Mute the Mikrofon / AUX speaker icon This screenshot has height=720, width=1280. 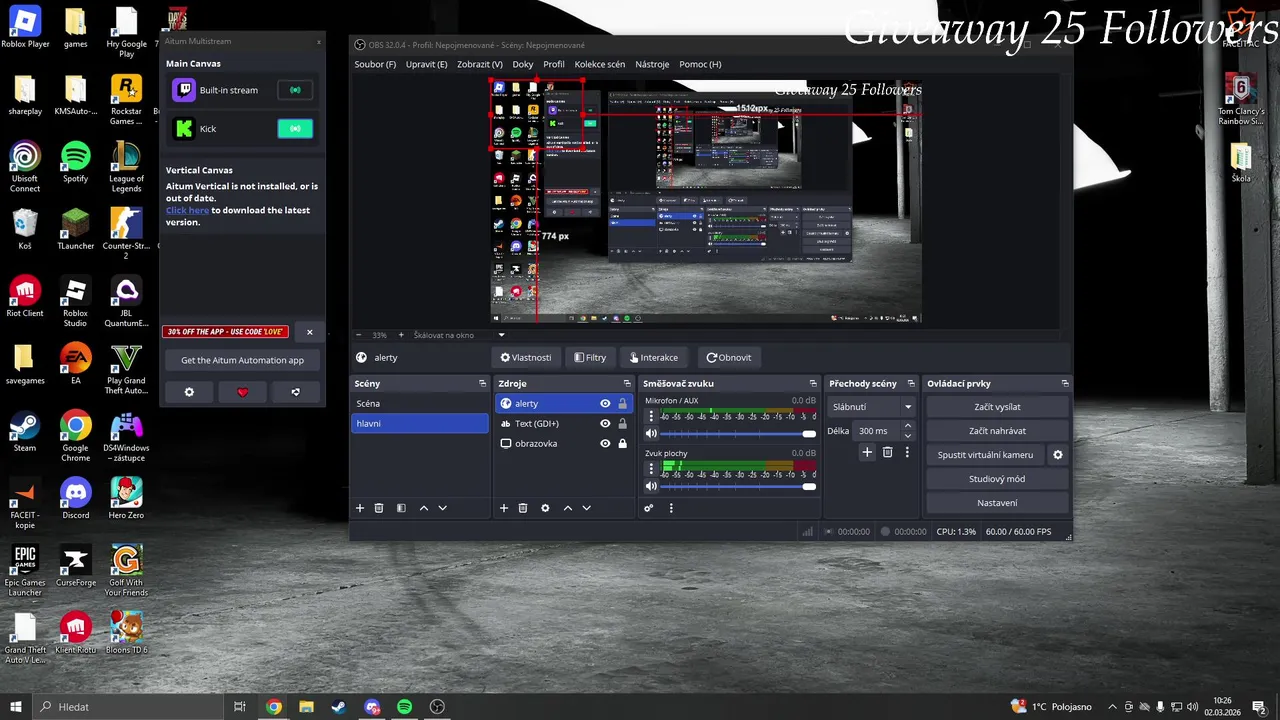pos(651,434)
